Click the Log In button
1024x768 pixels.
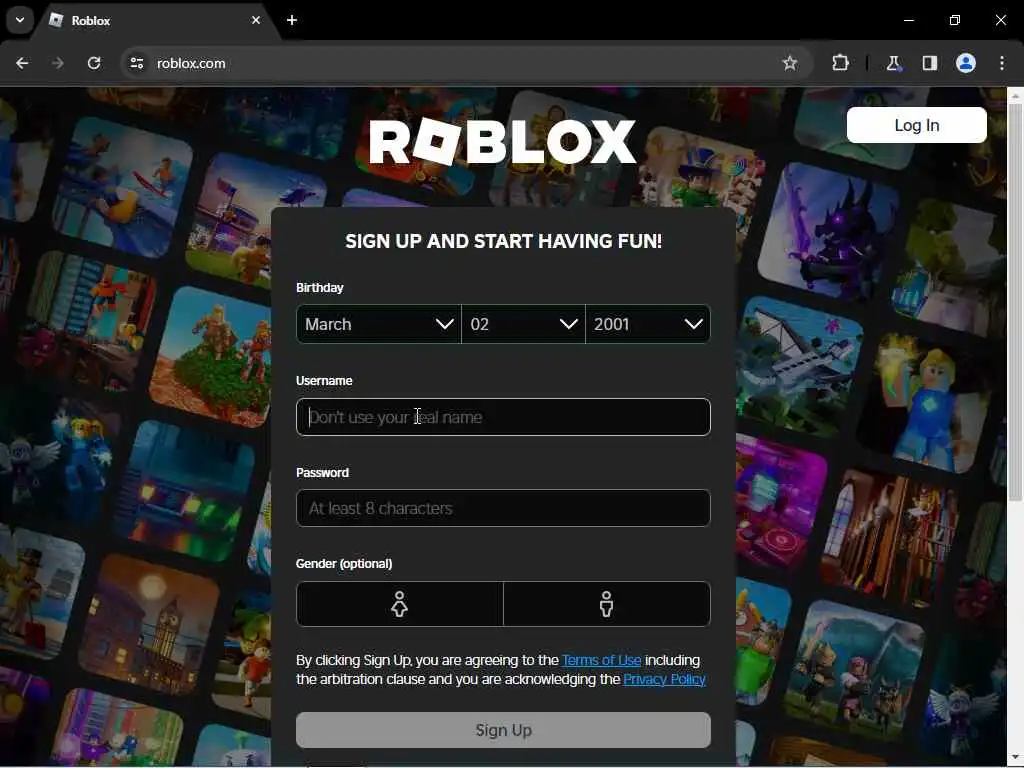(x=916, y=125)
